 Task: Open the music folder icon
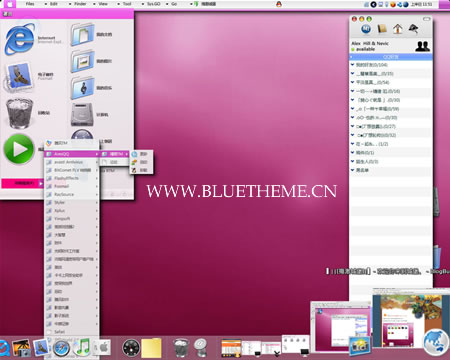82,88
